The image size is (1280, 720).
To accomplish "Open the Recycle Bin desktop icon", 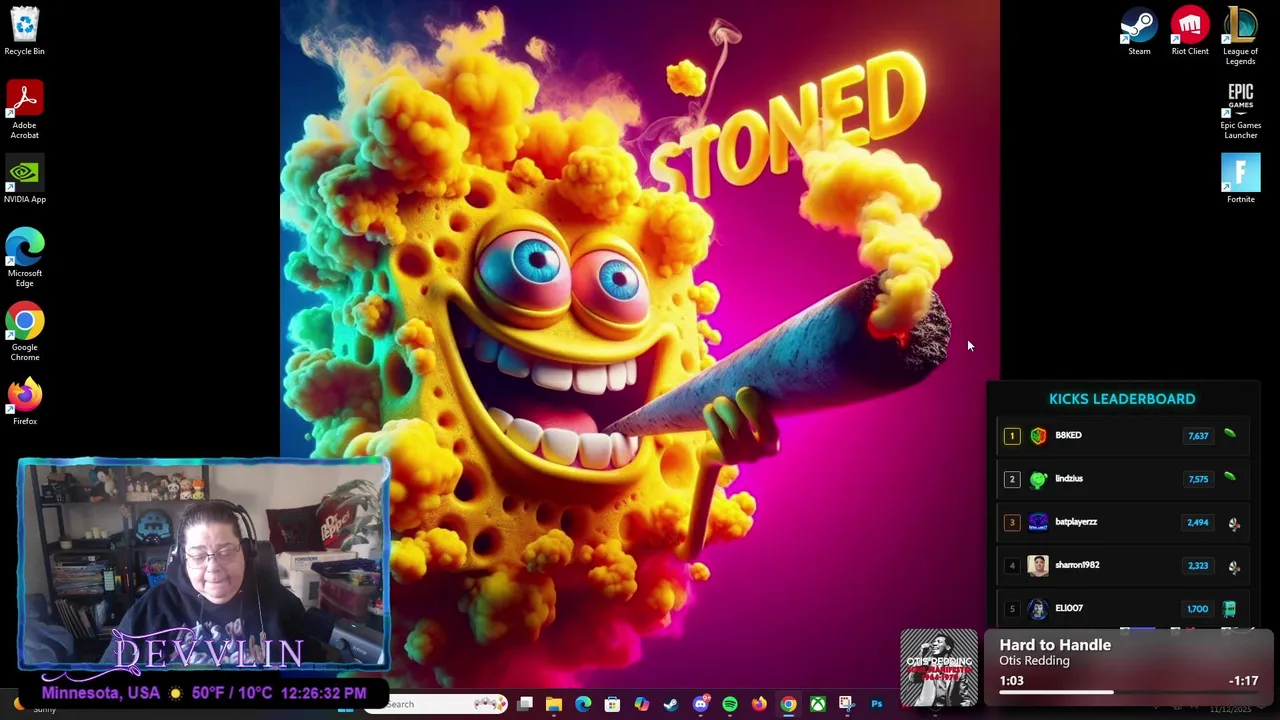I will (x=24, y=31).
